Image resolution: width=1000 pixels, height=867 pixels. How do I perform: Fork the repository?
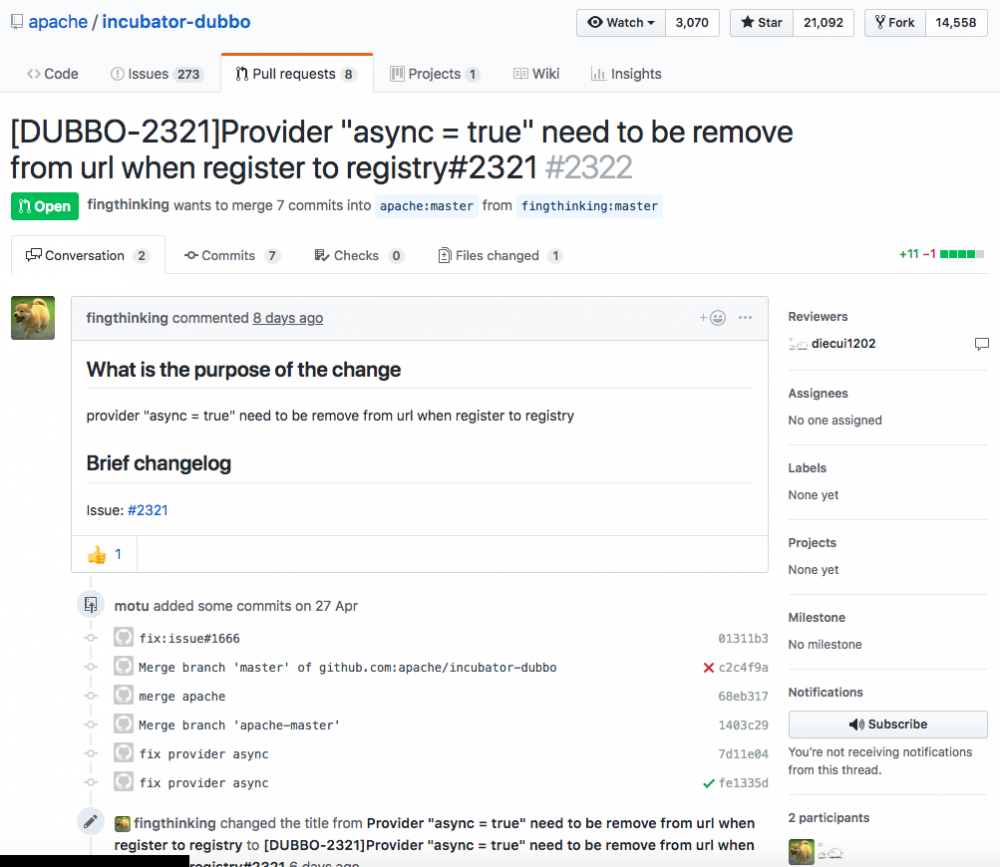point(894,22)
